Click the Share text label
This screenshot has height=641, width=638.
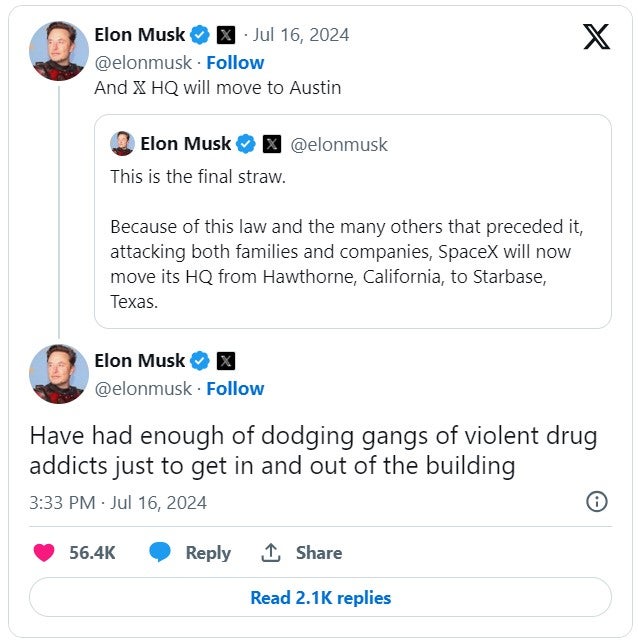coord(319,553)
